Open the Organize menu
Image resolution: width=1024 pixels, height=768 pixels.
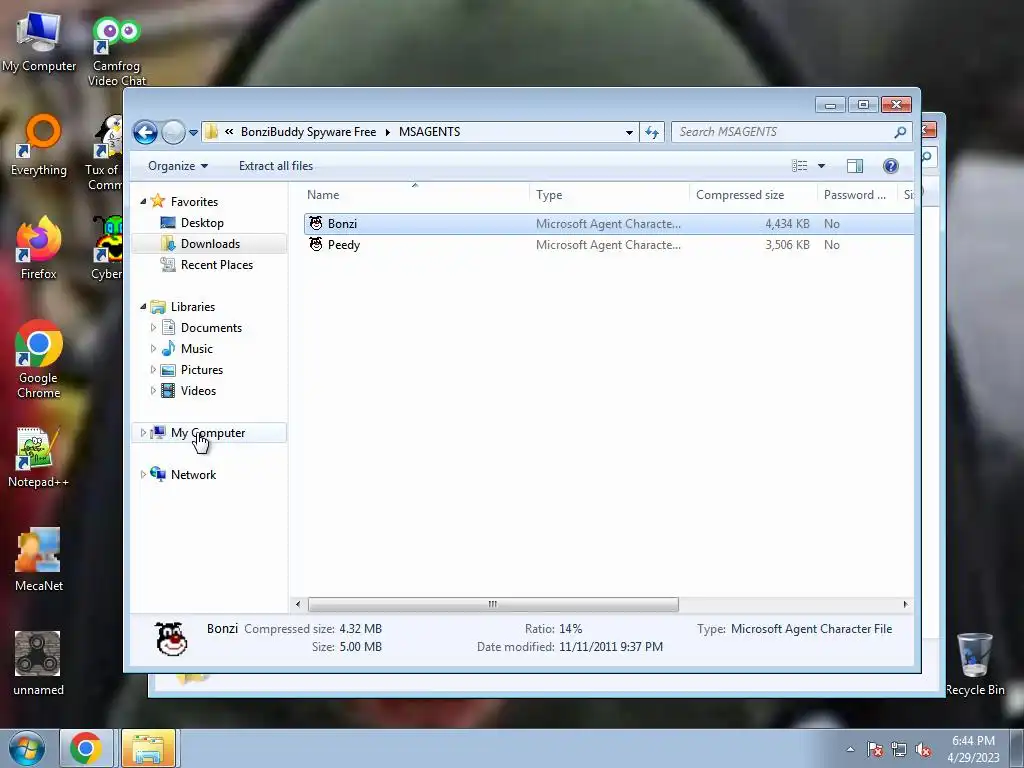[178, 166]
